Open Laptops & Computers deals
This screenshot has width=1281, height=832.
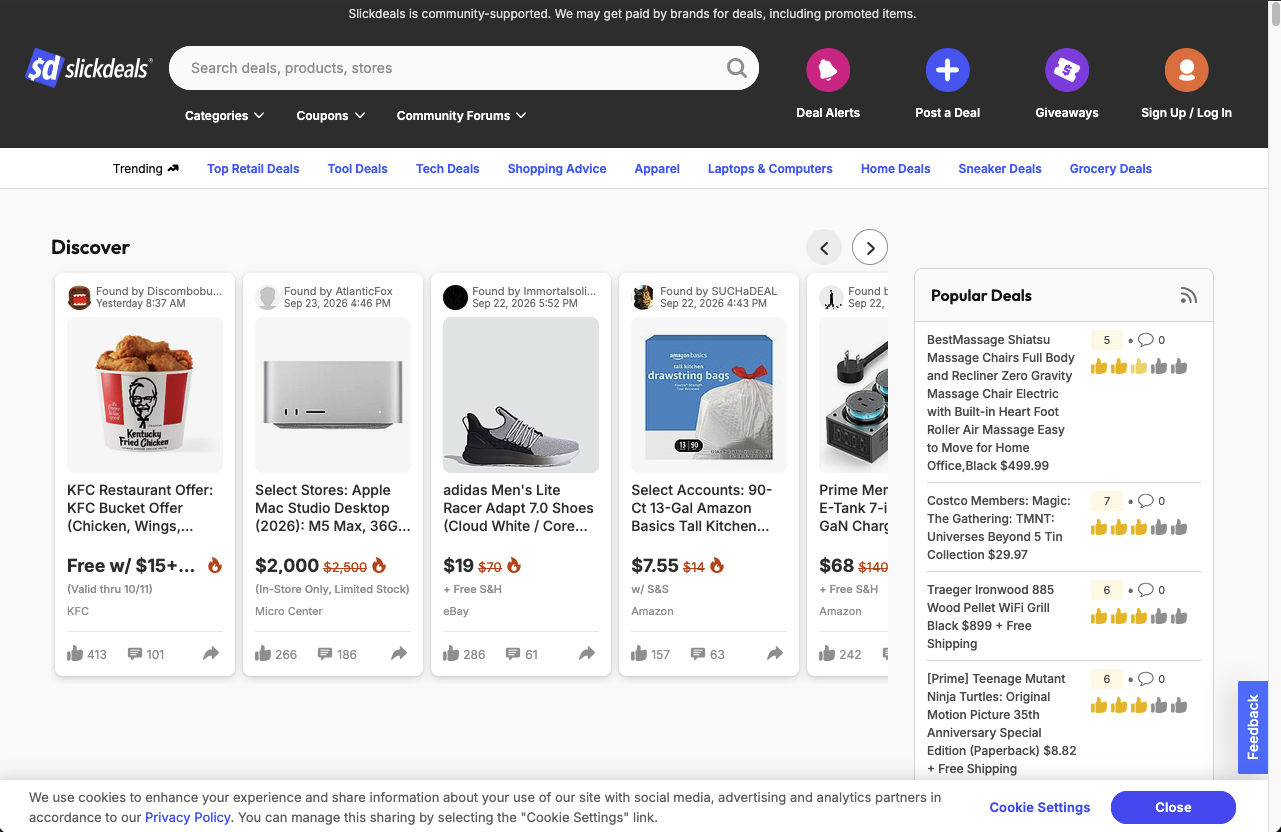pyautogui.click(x=770, y=169)
